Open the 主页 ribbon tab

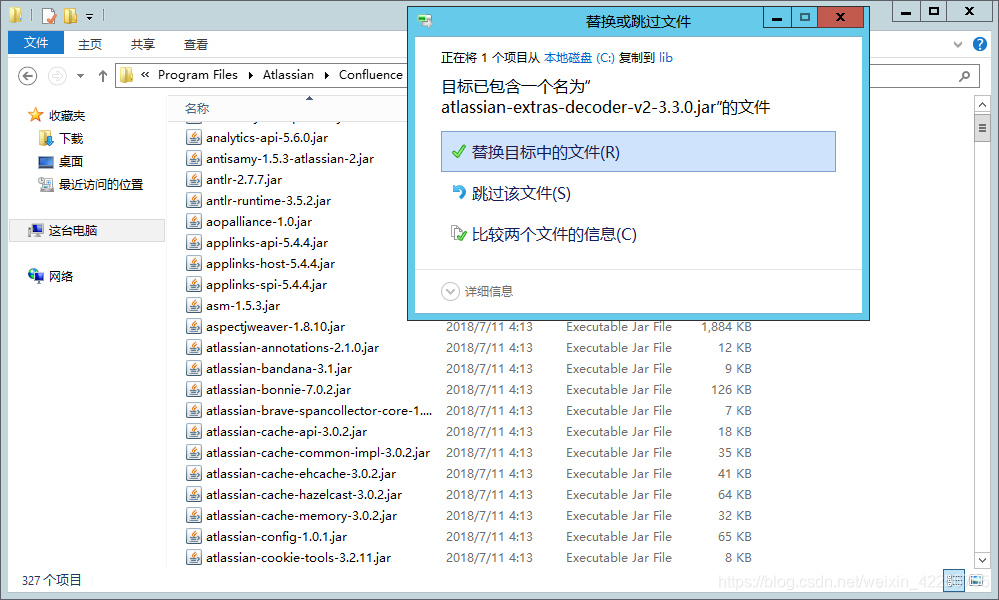[90, 44]
